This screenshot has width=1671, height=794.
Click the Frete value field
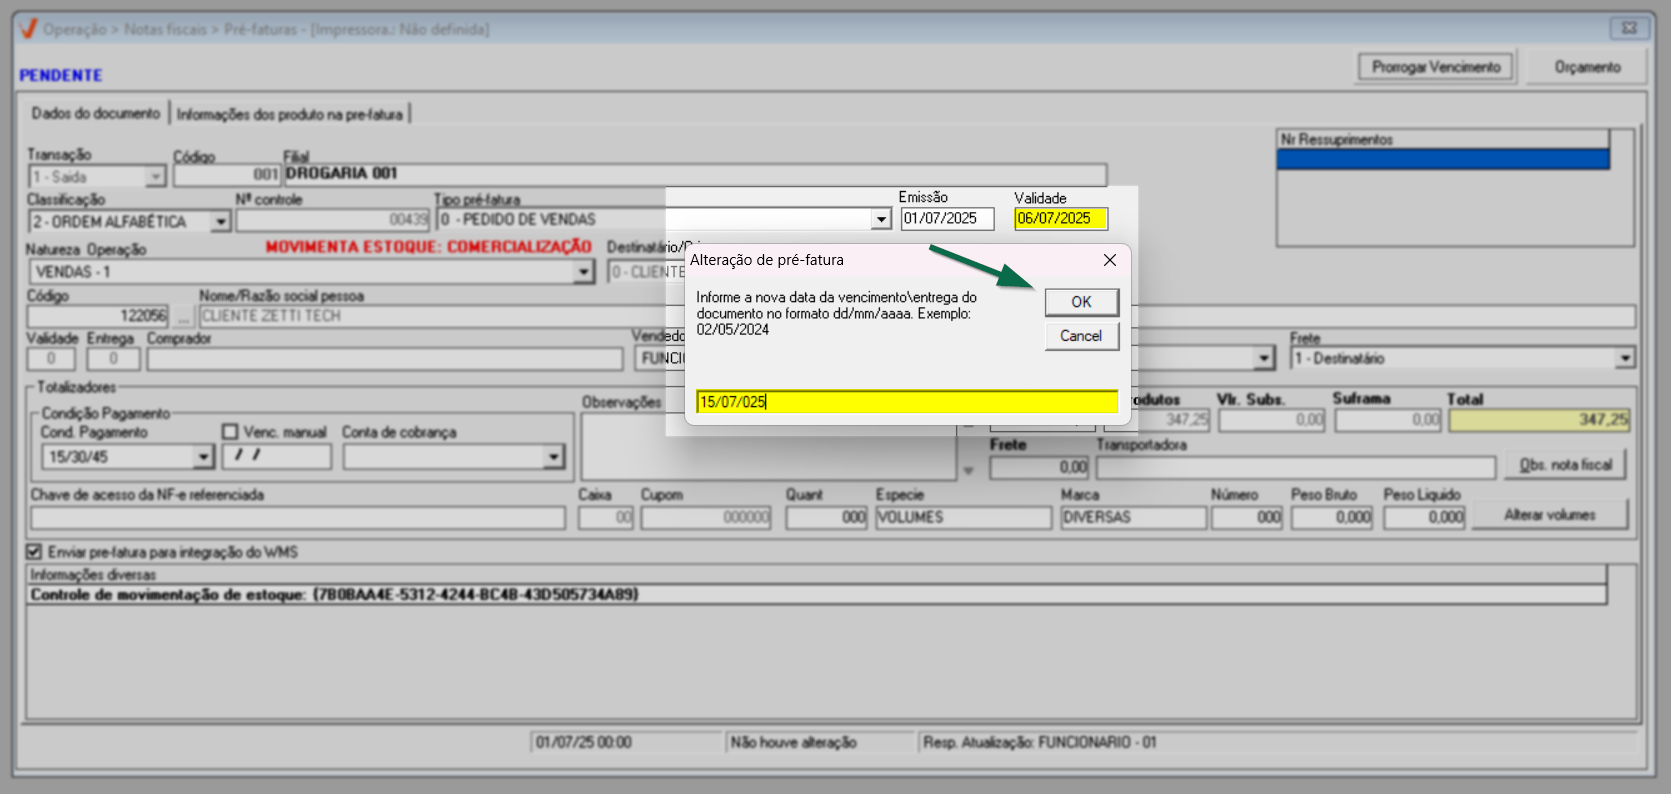[x=1039, y=467]
